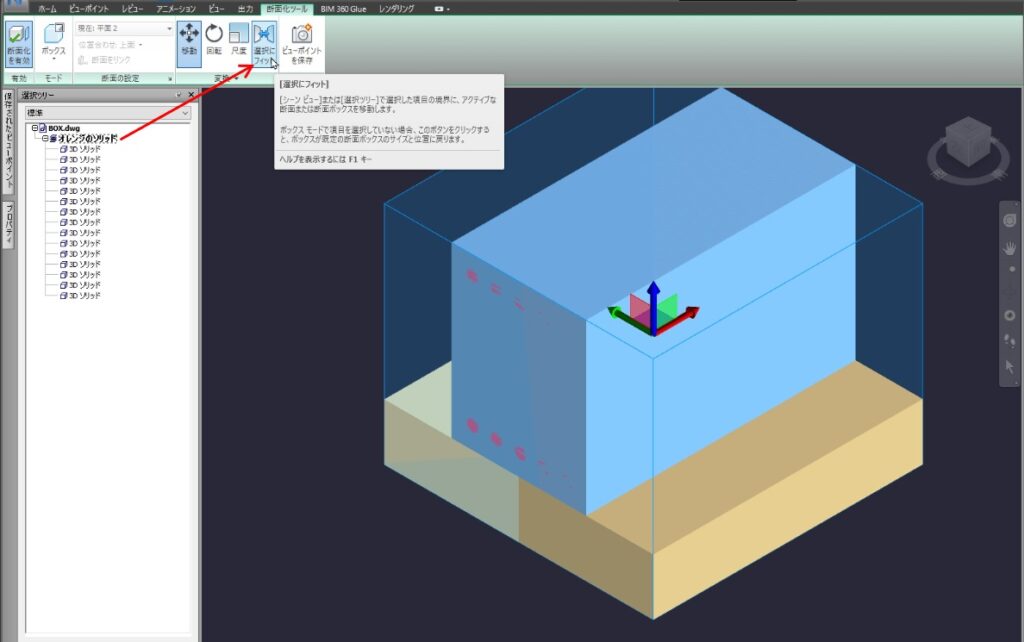This screenshot has width=1024, height=642.
Task: Click the 選択にフィット (Fit Selection) tool
Action: [x=264, y=42]
